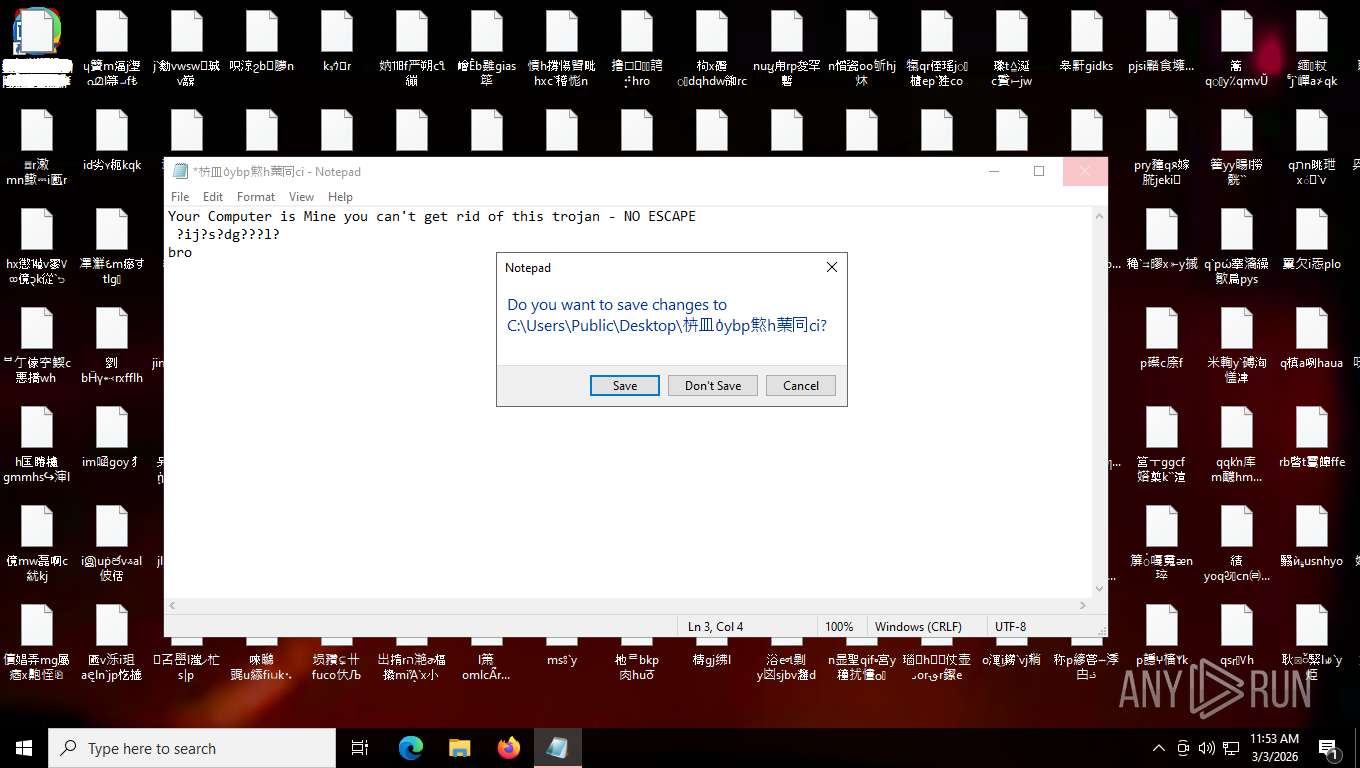Click the Notepad vertical scrollbar down arrow
This screenshot has width=1360, height=768.
tap(1099, 589)
